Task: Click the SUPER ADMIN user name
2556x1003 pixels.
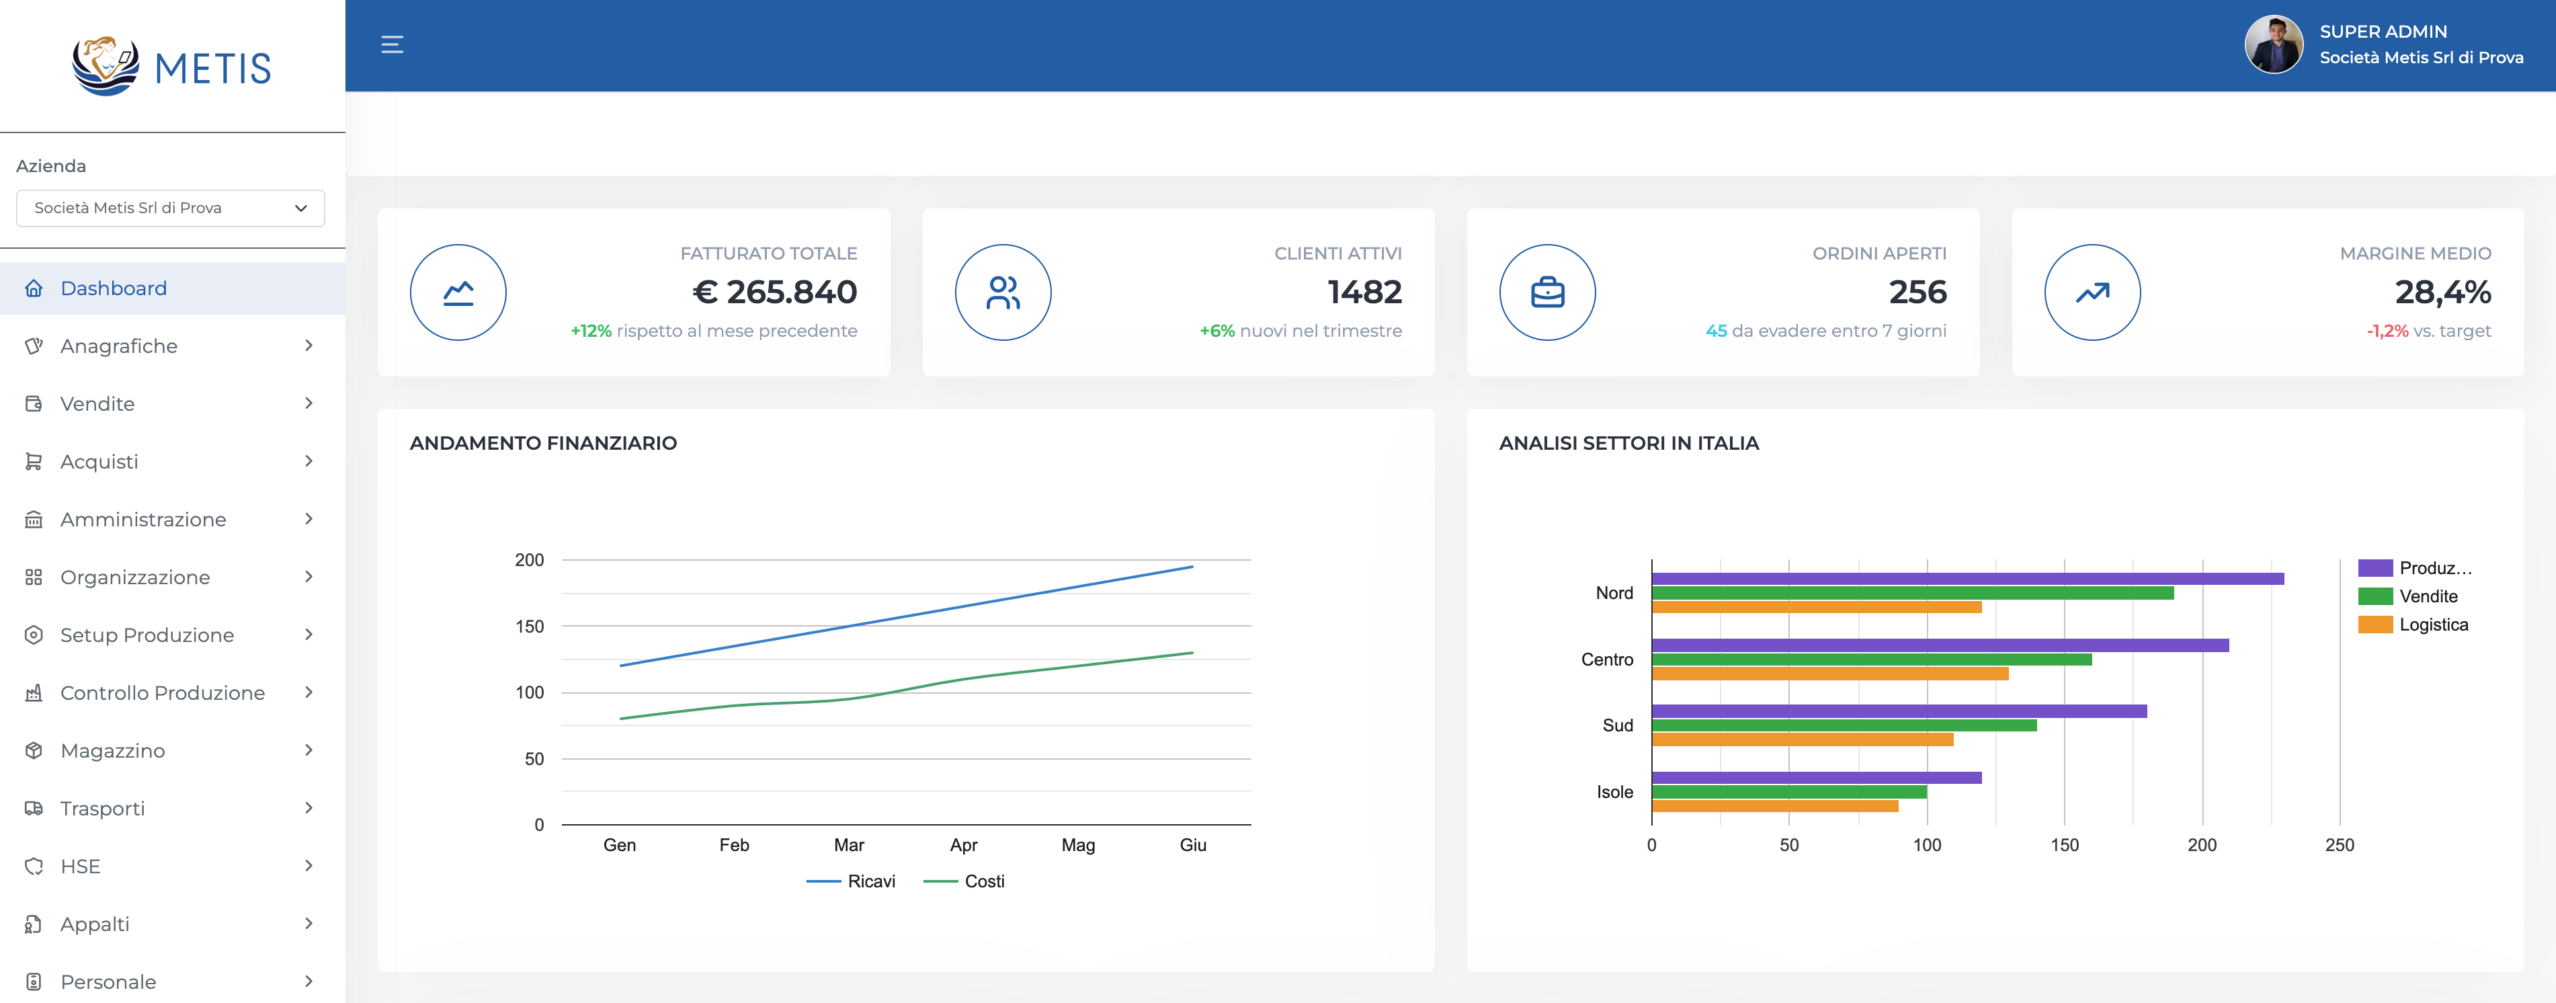Action: (2383, 32)
